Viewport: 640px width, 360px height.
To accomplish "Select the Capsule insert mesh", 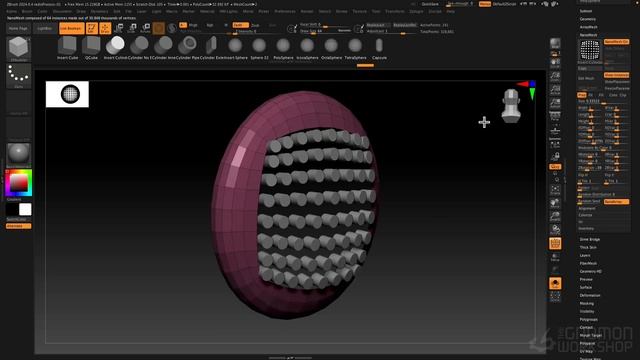I will coord(379,48).
